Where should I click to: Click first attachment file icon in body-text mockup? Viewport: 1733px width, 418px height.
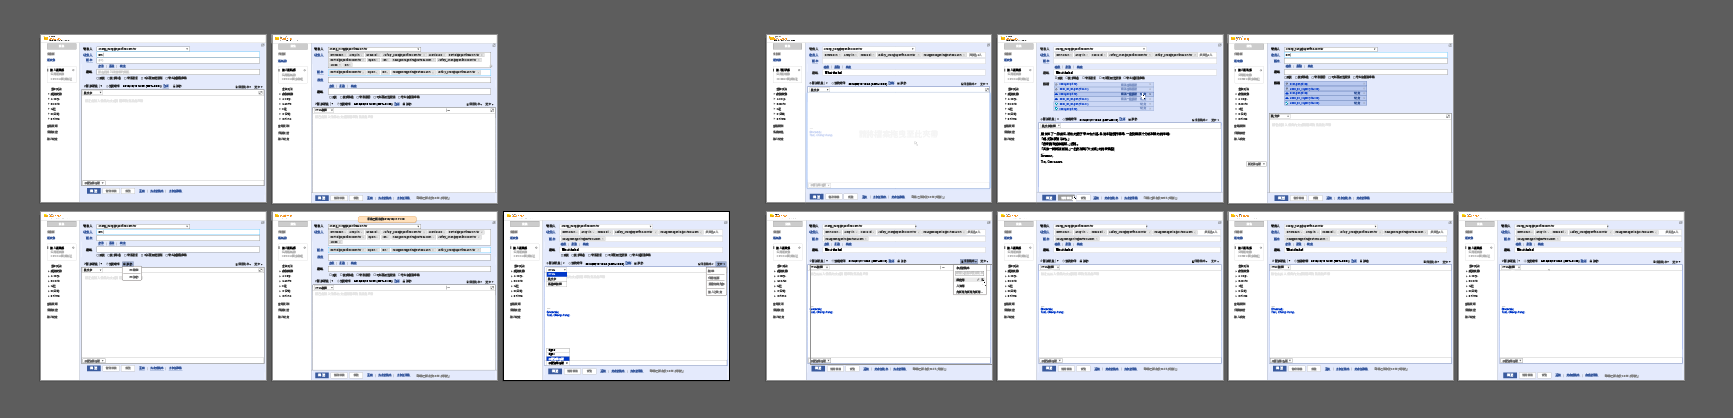1058,84
